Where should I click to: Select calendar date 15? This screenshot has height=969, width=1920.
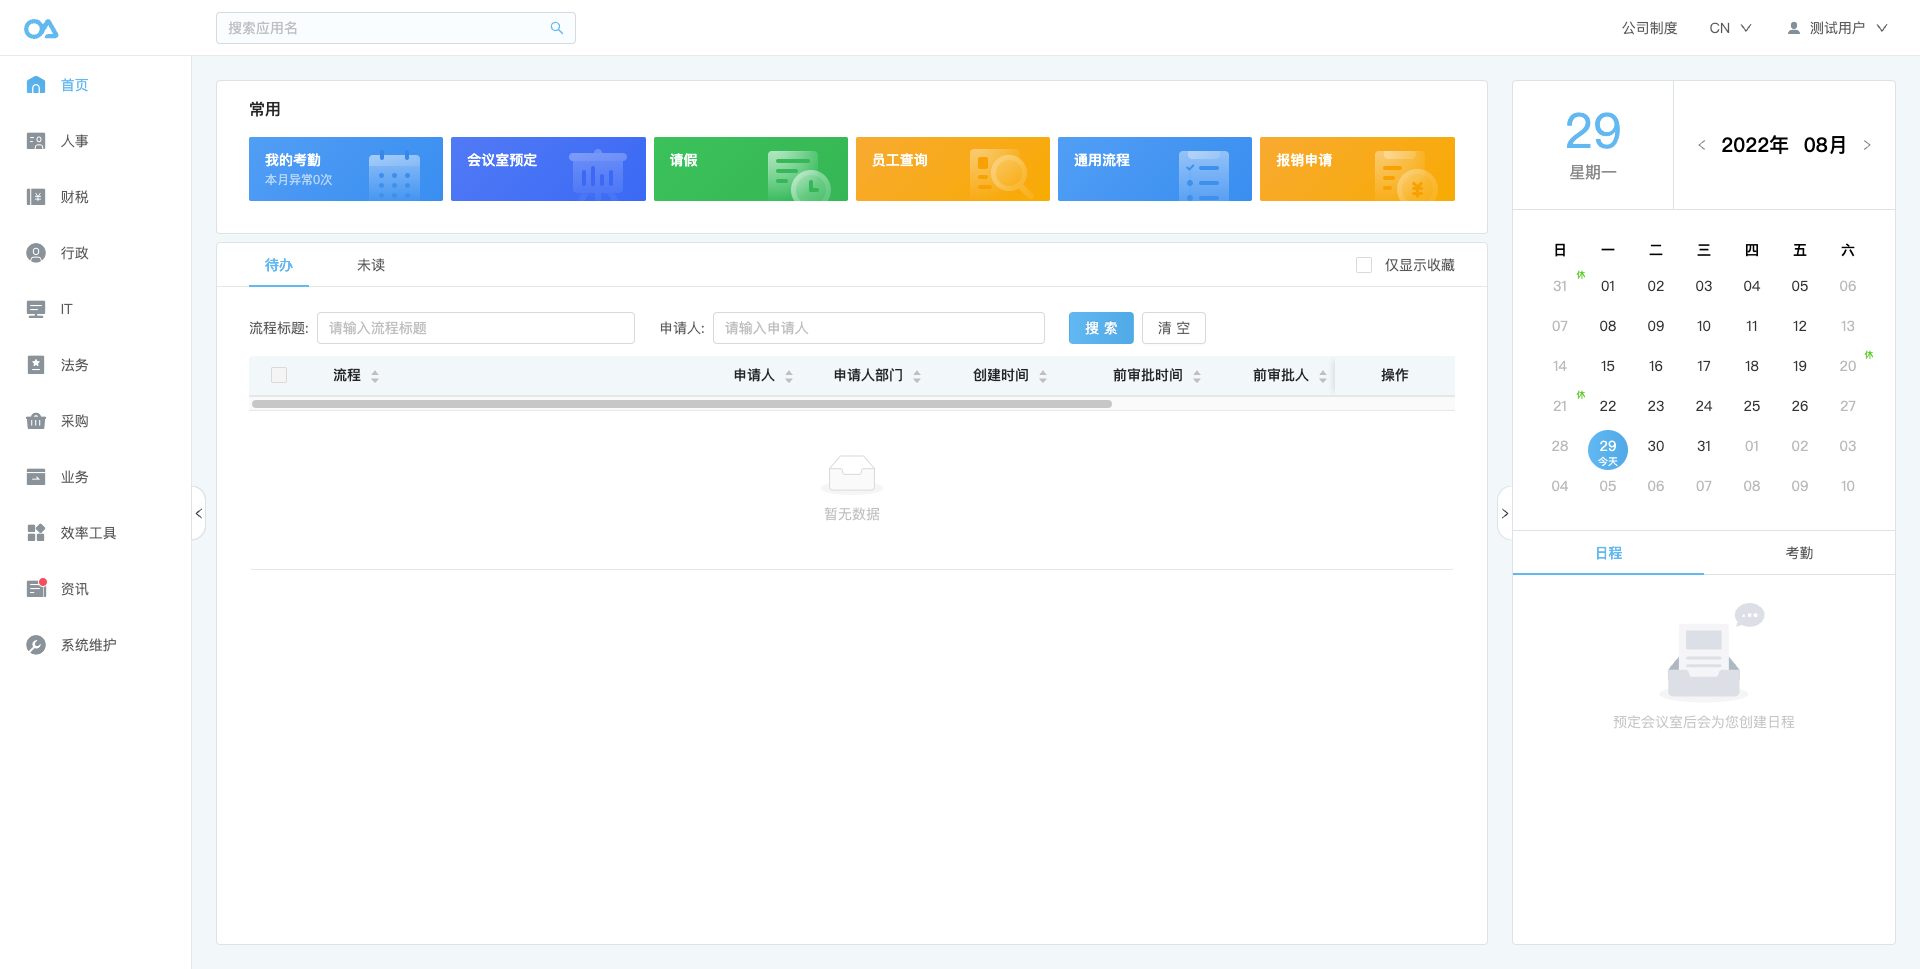(1608, 366)
